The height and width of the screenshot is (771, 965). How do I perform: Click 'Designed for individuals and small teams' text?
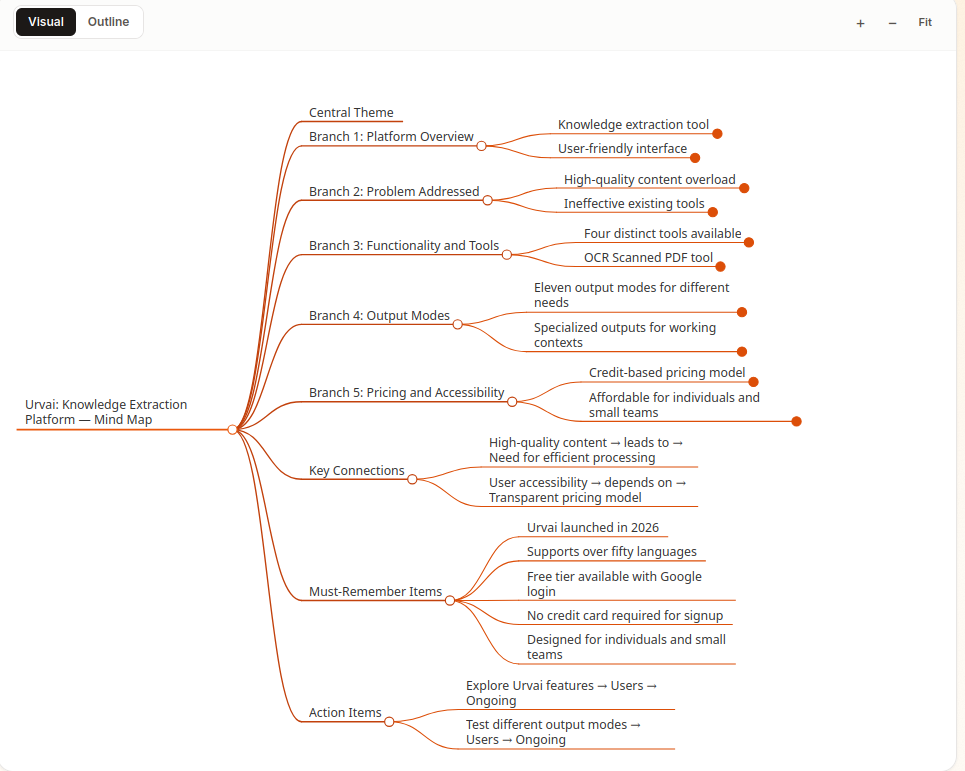pyautogui.click(x=626, y=647)
